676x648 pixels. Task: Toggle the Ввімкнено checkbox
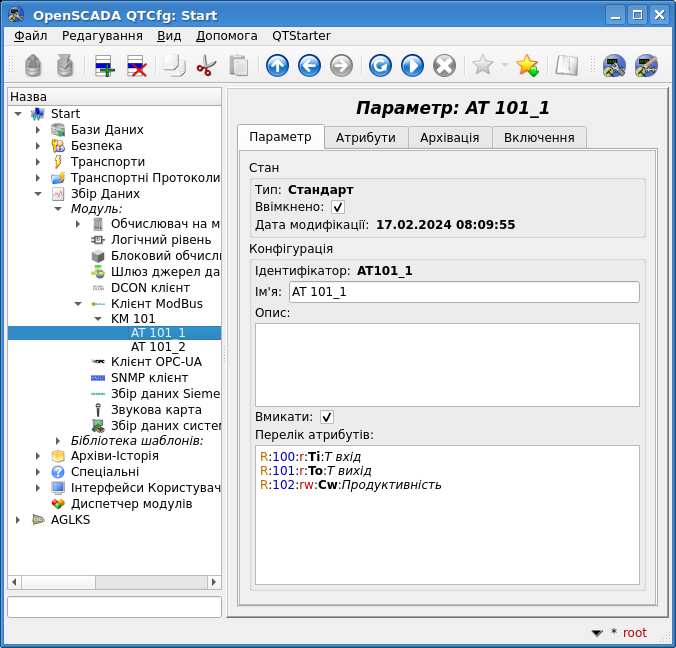point(338,207)
